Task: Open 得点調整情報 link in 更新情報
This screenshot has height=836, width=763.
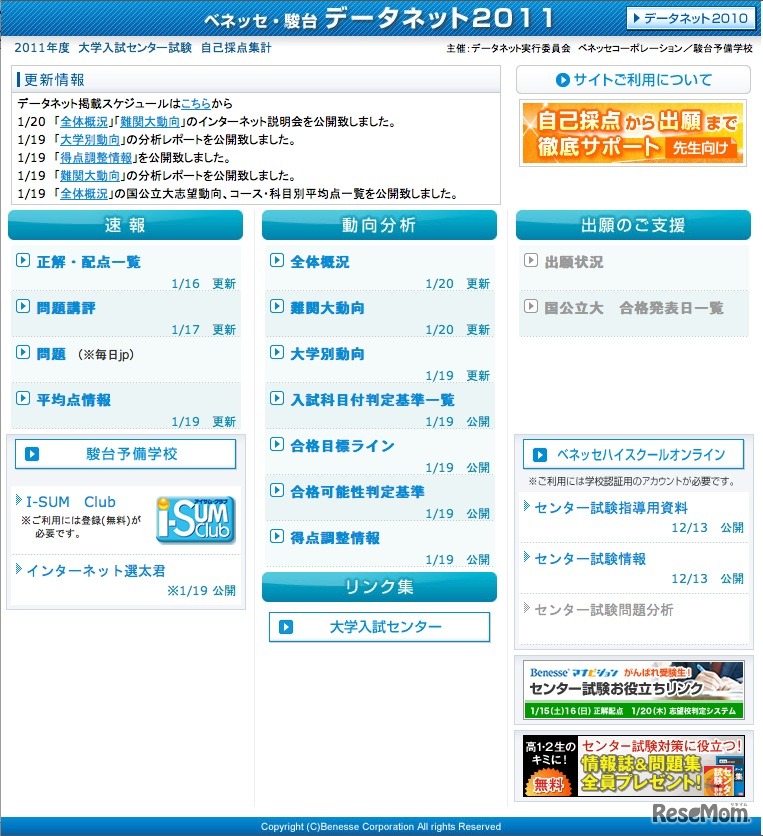Action: [96, 158]
